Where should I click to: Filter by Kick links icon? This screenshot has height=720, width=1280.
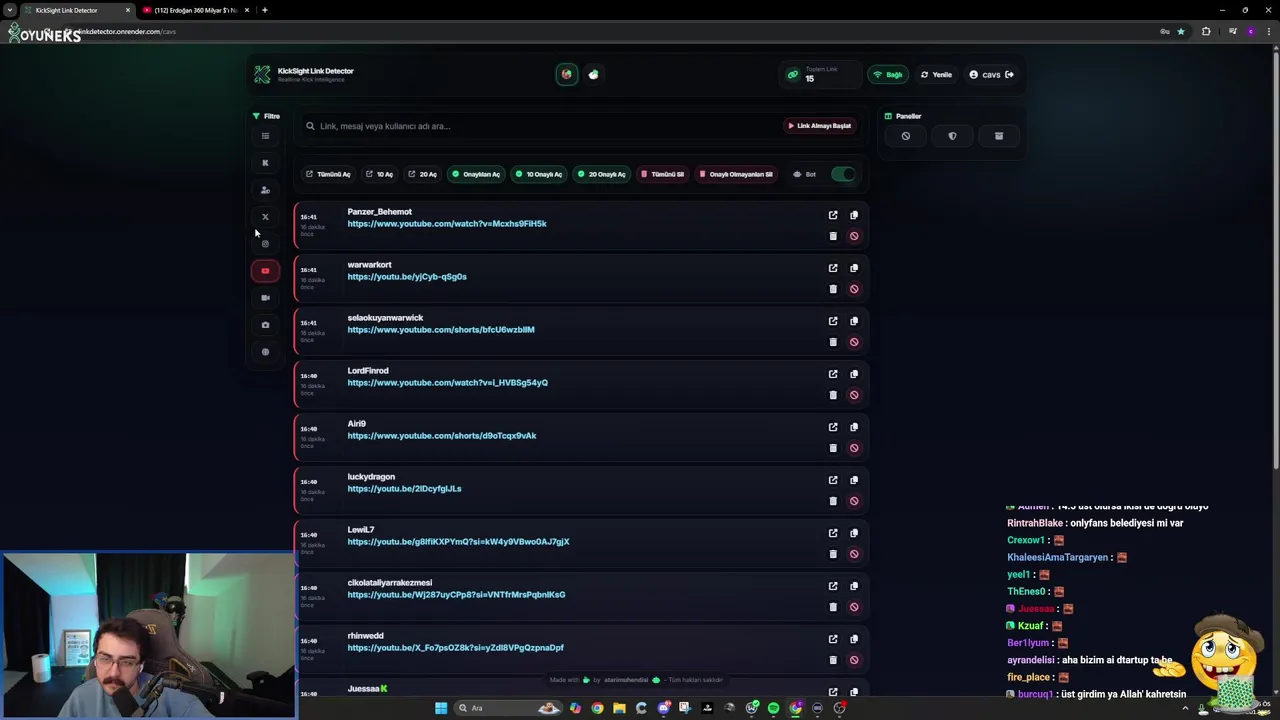pyautogui.click(x=265, y=163)
